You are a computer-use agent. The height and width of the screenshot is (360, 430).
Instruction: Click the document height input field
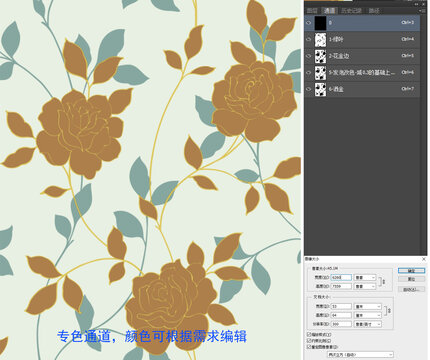pyautogui.click(x=341, y=315)
